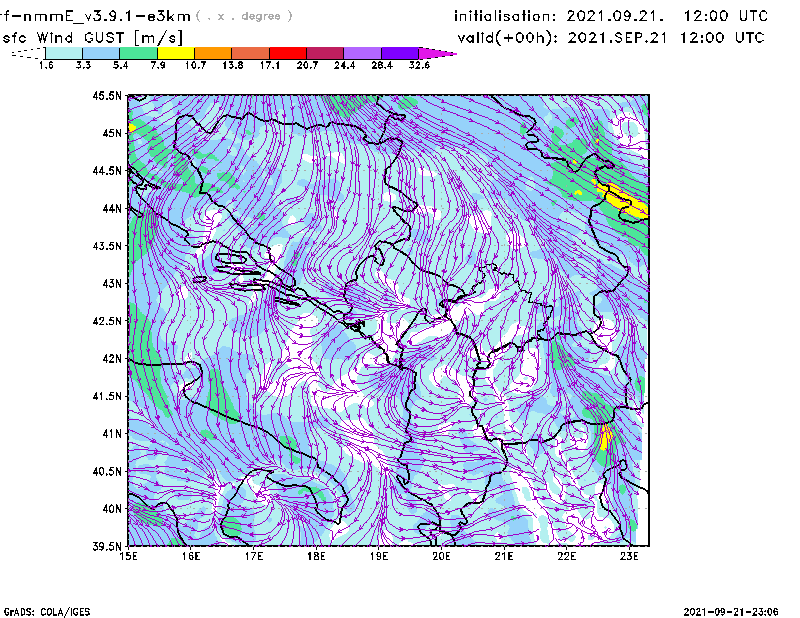The width and height of the screenshot is (800, 618).
Task: Click the green legend swatch for 5.4–7.9 m/s
Action: coord(139,53)
